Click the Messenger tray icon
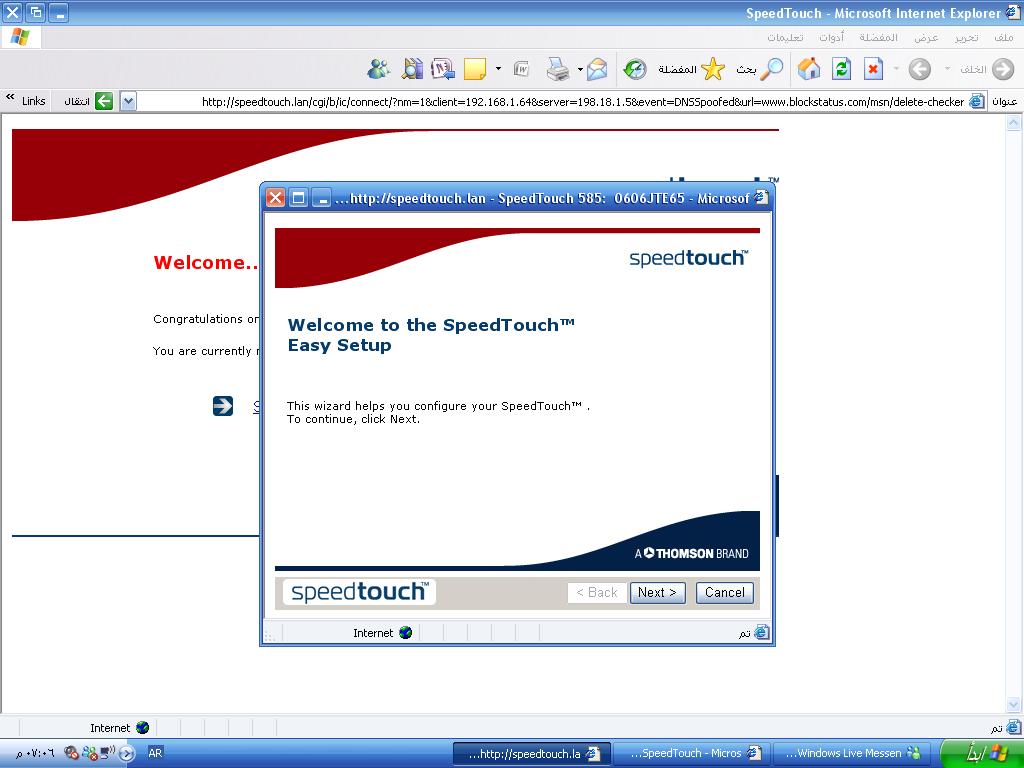Viewport: 1024px width, 768px height. click(x=90, y=753)
